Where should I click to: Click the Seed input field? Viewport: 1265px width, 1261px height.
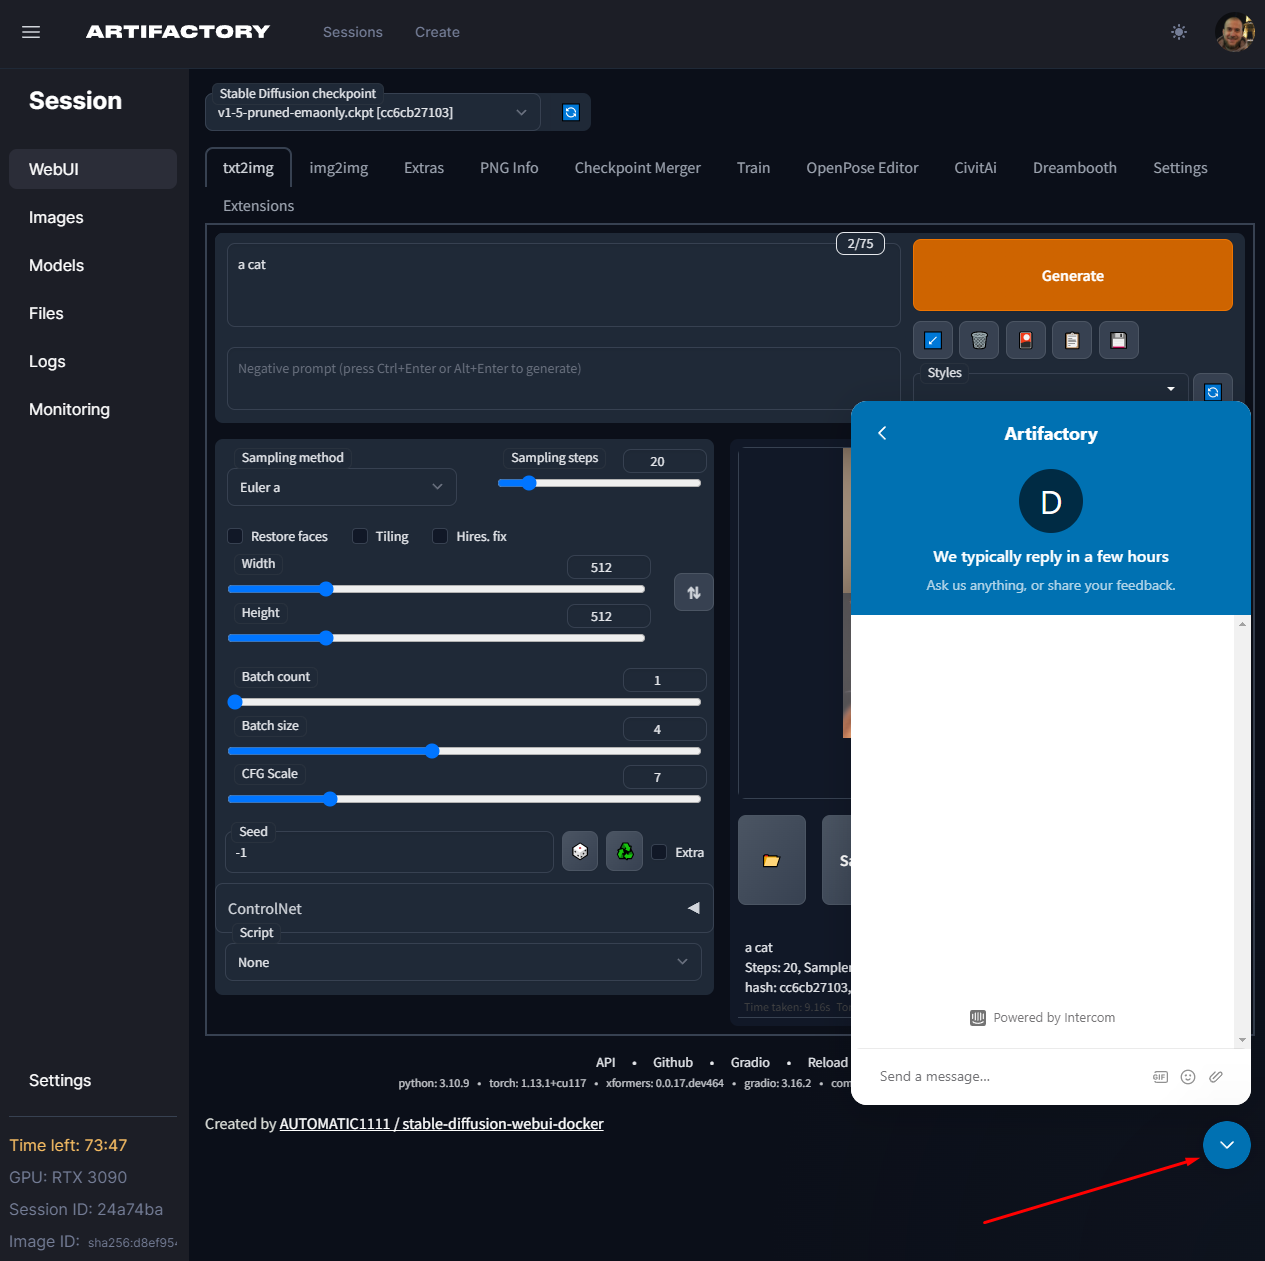(389, 852)
